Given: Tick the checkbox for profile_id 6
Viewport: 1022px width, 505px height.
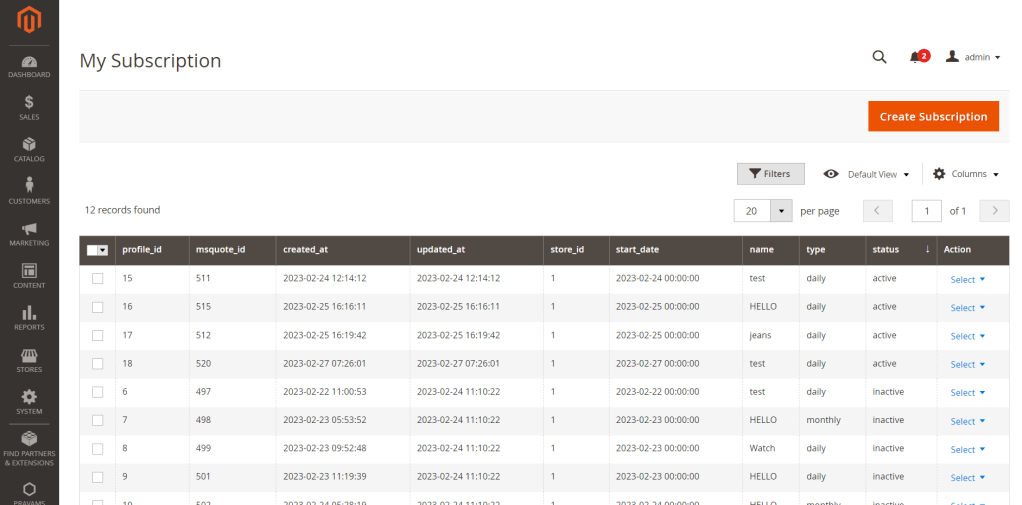Looking at the screenshot, I should 97,392.
